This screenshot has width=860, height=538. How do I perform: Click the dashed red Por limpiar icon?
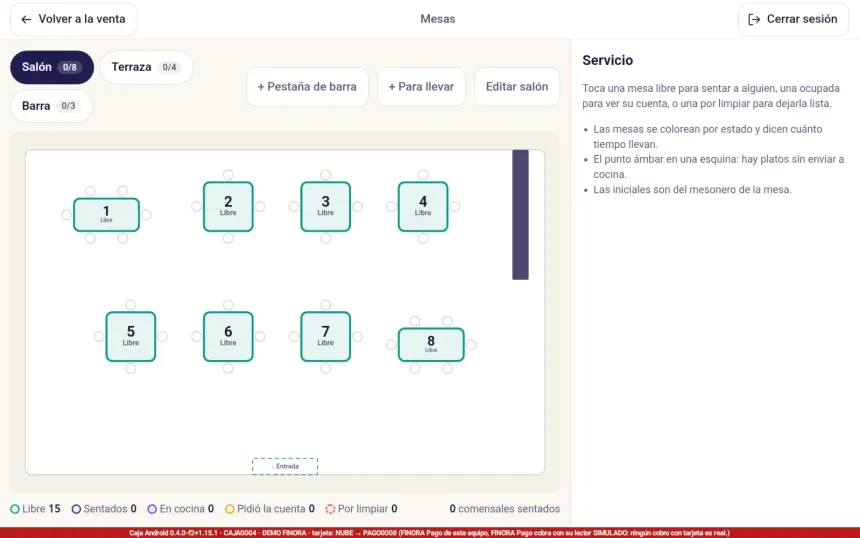(x=330, y=509)
